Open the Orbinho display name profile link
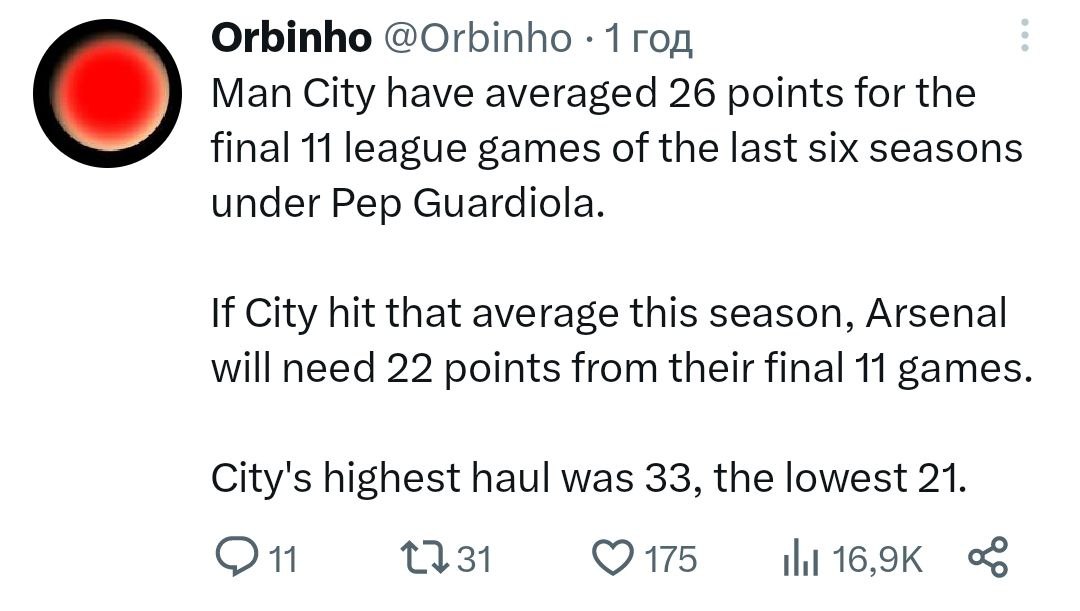This screenshot has width=1080, height=611. click(290, 39)
